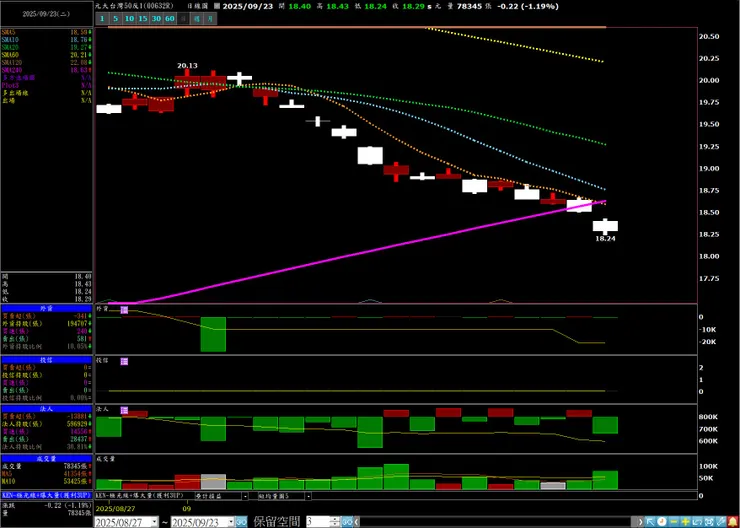The width and height of the screenshot is (740, 528).
Task: Click the SMA240 legend row
Action: pyautogui.click(x=46, y=70)
